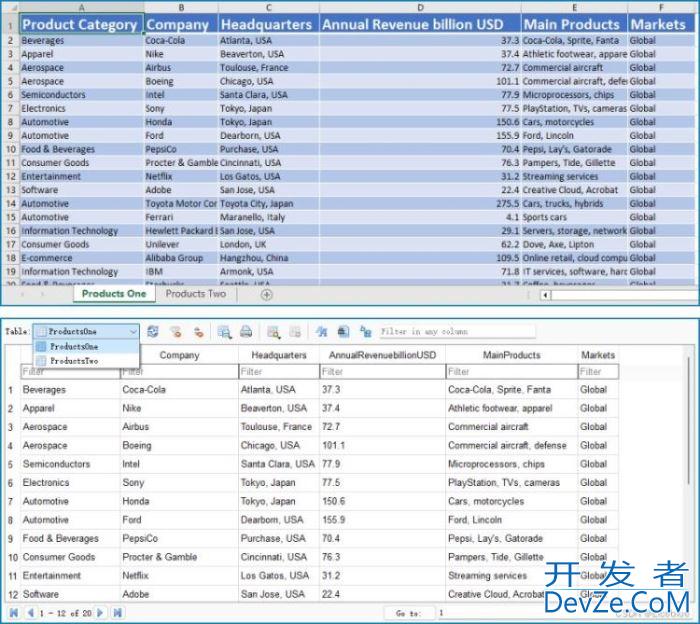Image resolution: width=700 pixels, height=624 pixels.
Task: Click the Markets column filter box
Action: point(598,371)
